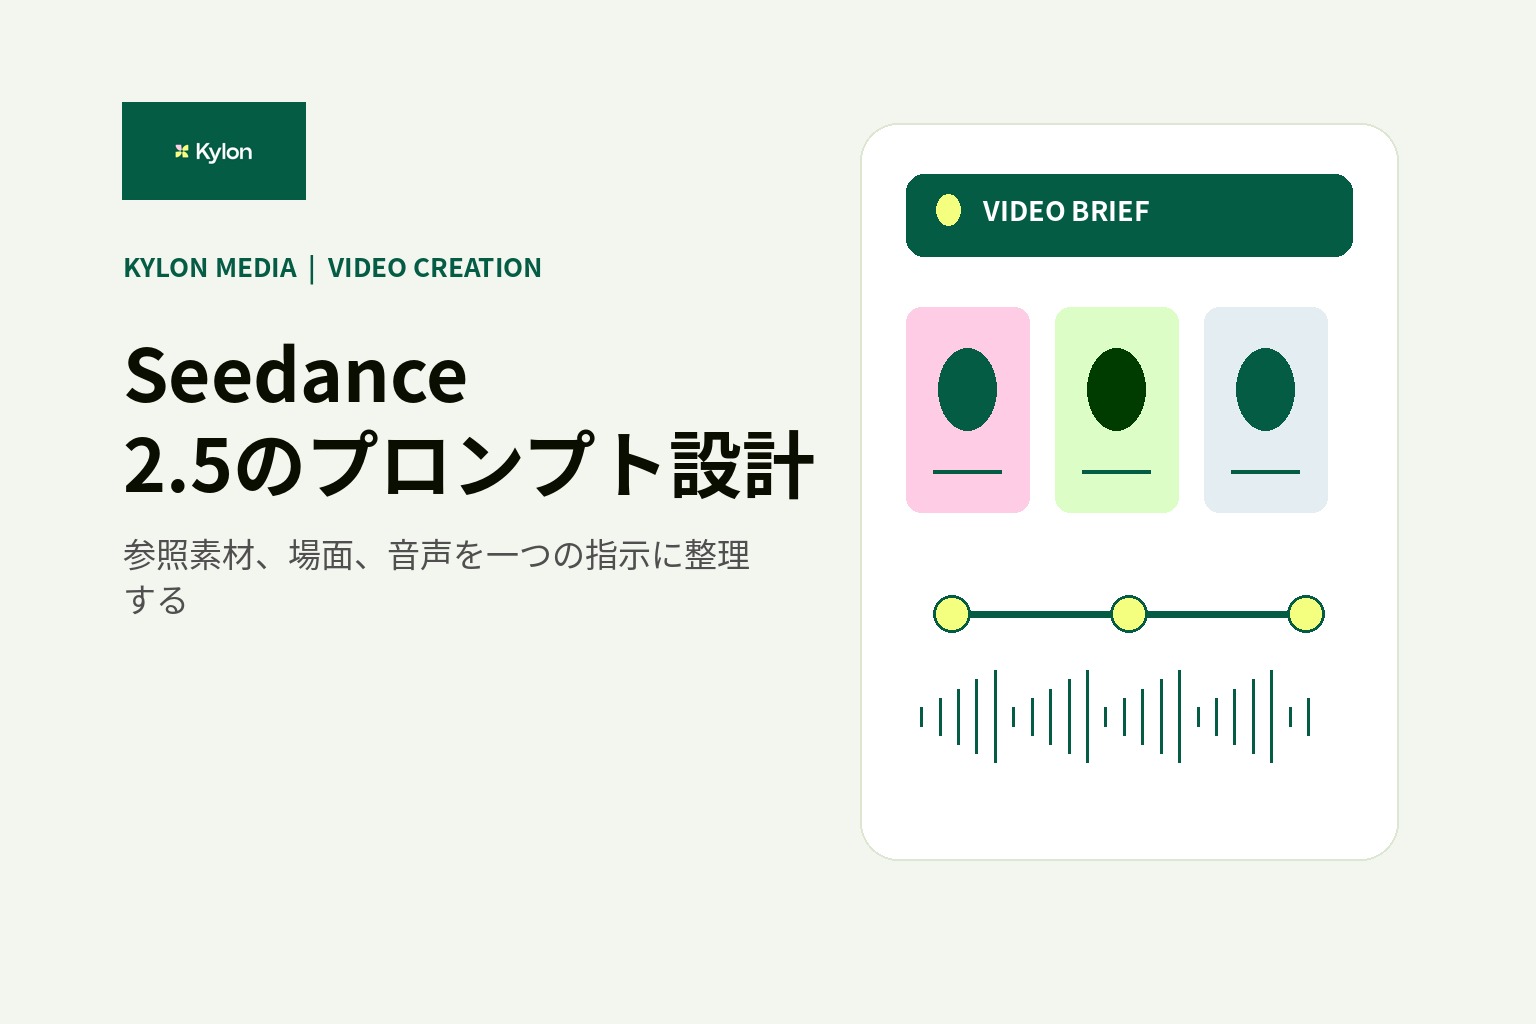Click the "KYLON MEDIA" label
Viewport: 1536px width, 1024px height.
210,268
